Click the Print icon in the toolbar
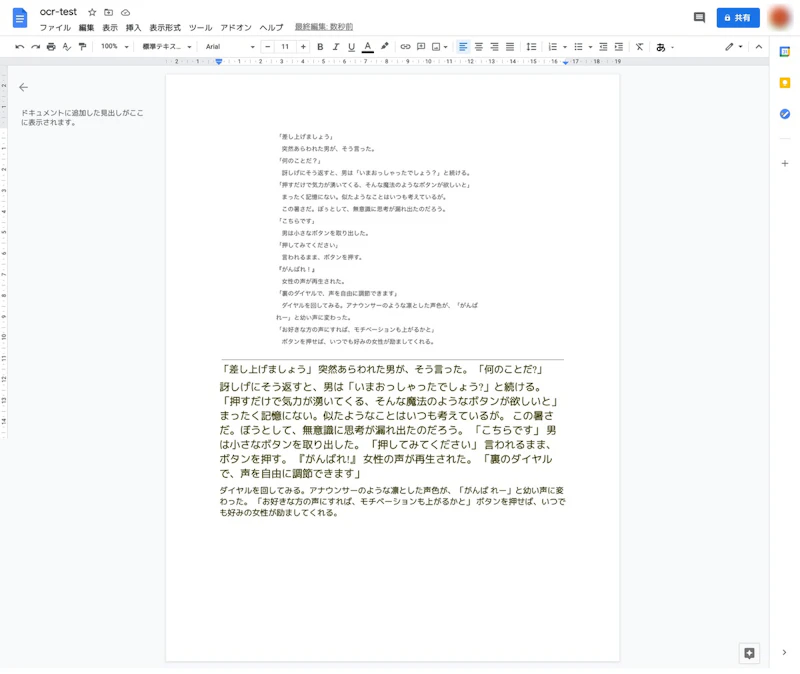The image size is (800, 674). coord(50,47)
